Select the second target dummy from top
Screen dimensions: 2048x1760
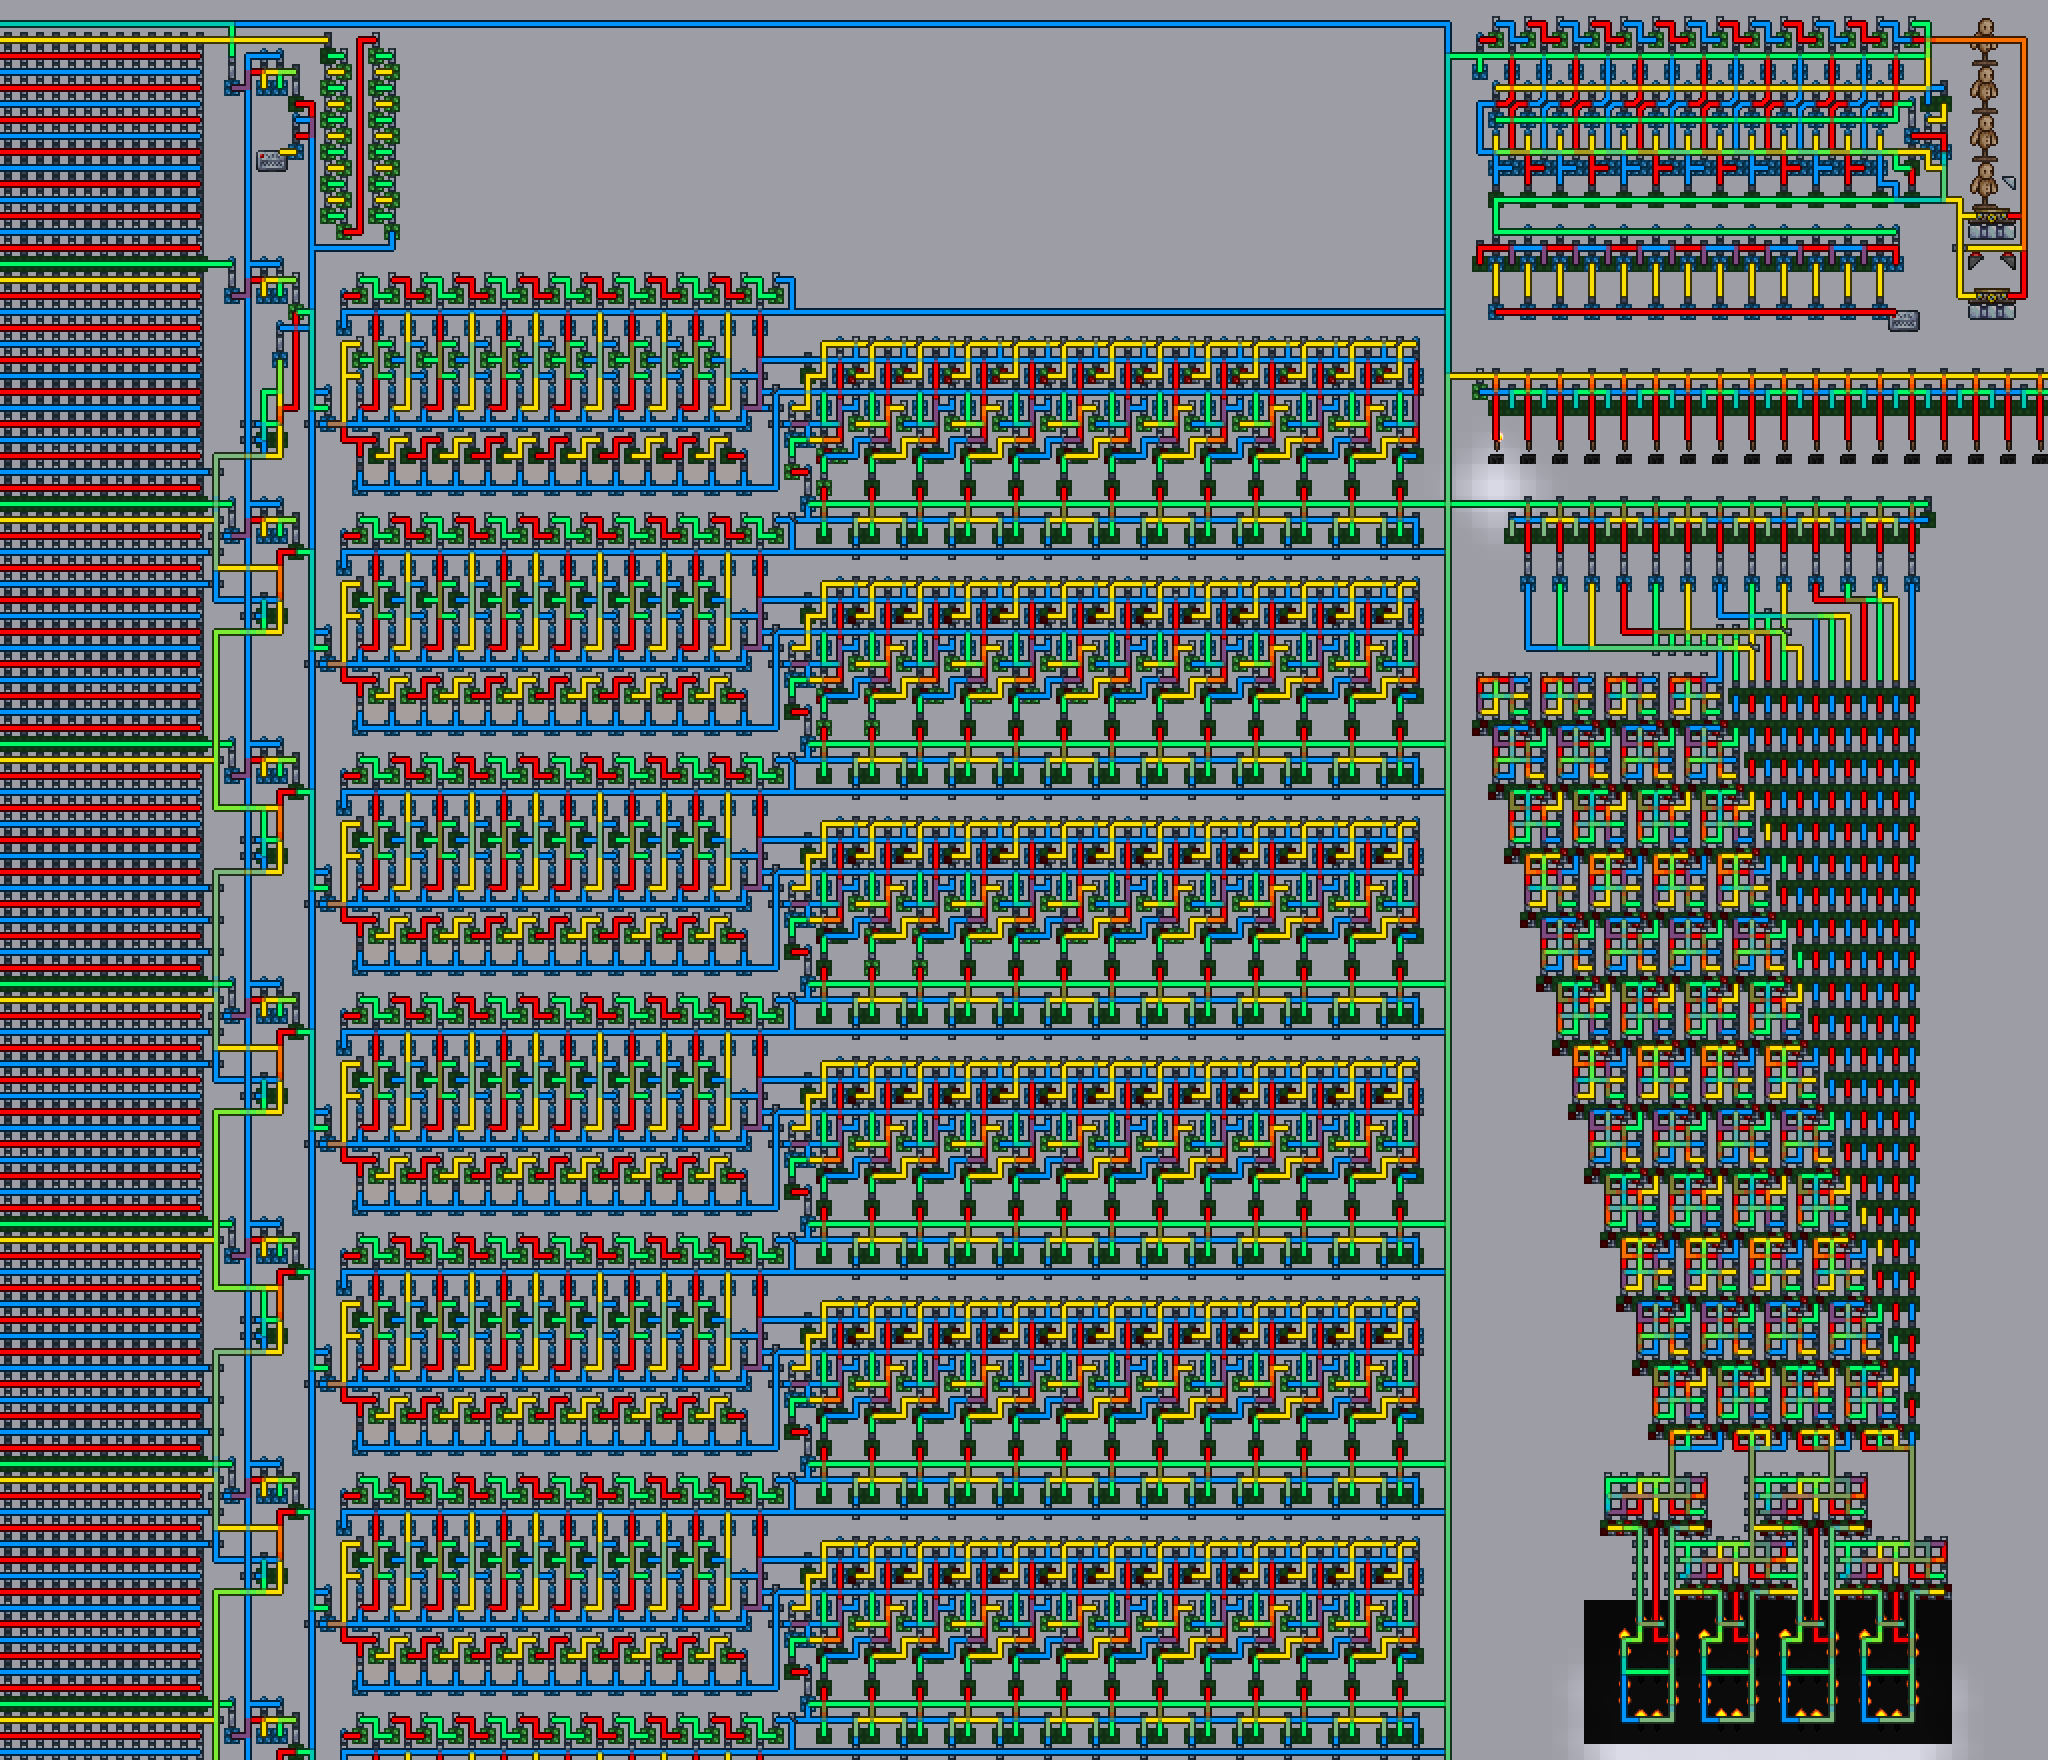click(x=1985, y=85)
